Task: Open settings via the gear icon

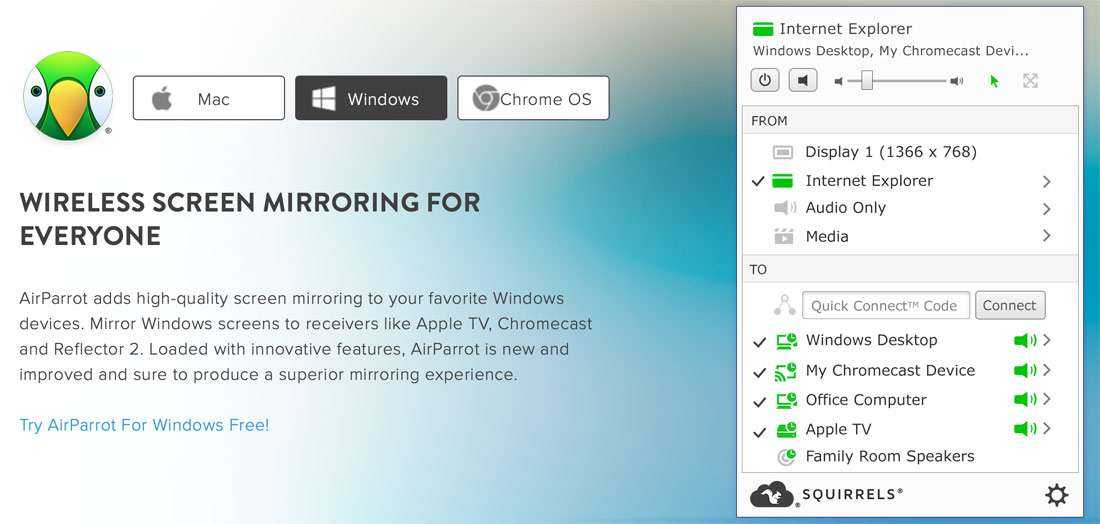Action: [x=1057, y=495]
